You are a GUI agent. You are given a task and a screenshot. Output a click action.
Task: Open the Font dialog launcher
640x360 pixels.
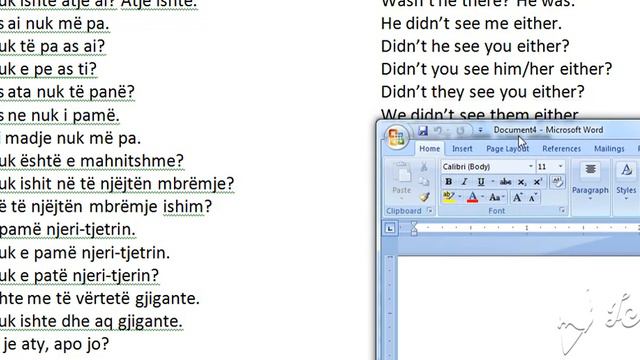tap(562, 211)
